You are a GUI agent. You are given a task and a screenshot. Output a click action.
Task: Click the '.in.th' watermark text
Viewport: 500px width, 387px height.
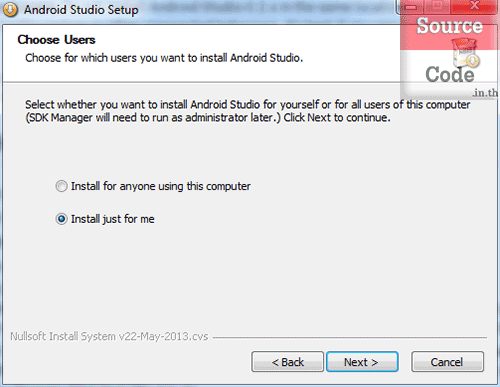pos(485,92)
